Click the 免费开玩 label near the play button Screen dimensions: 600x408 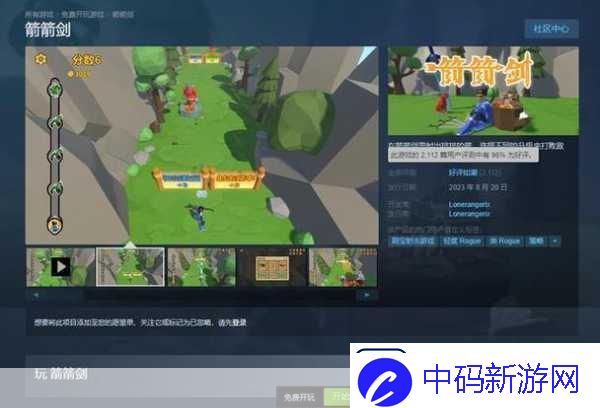[x=300, y=397]
